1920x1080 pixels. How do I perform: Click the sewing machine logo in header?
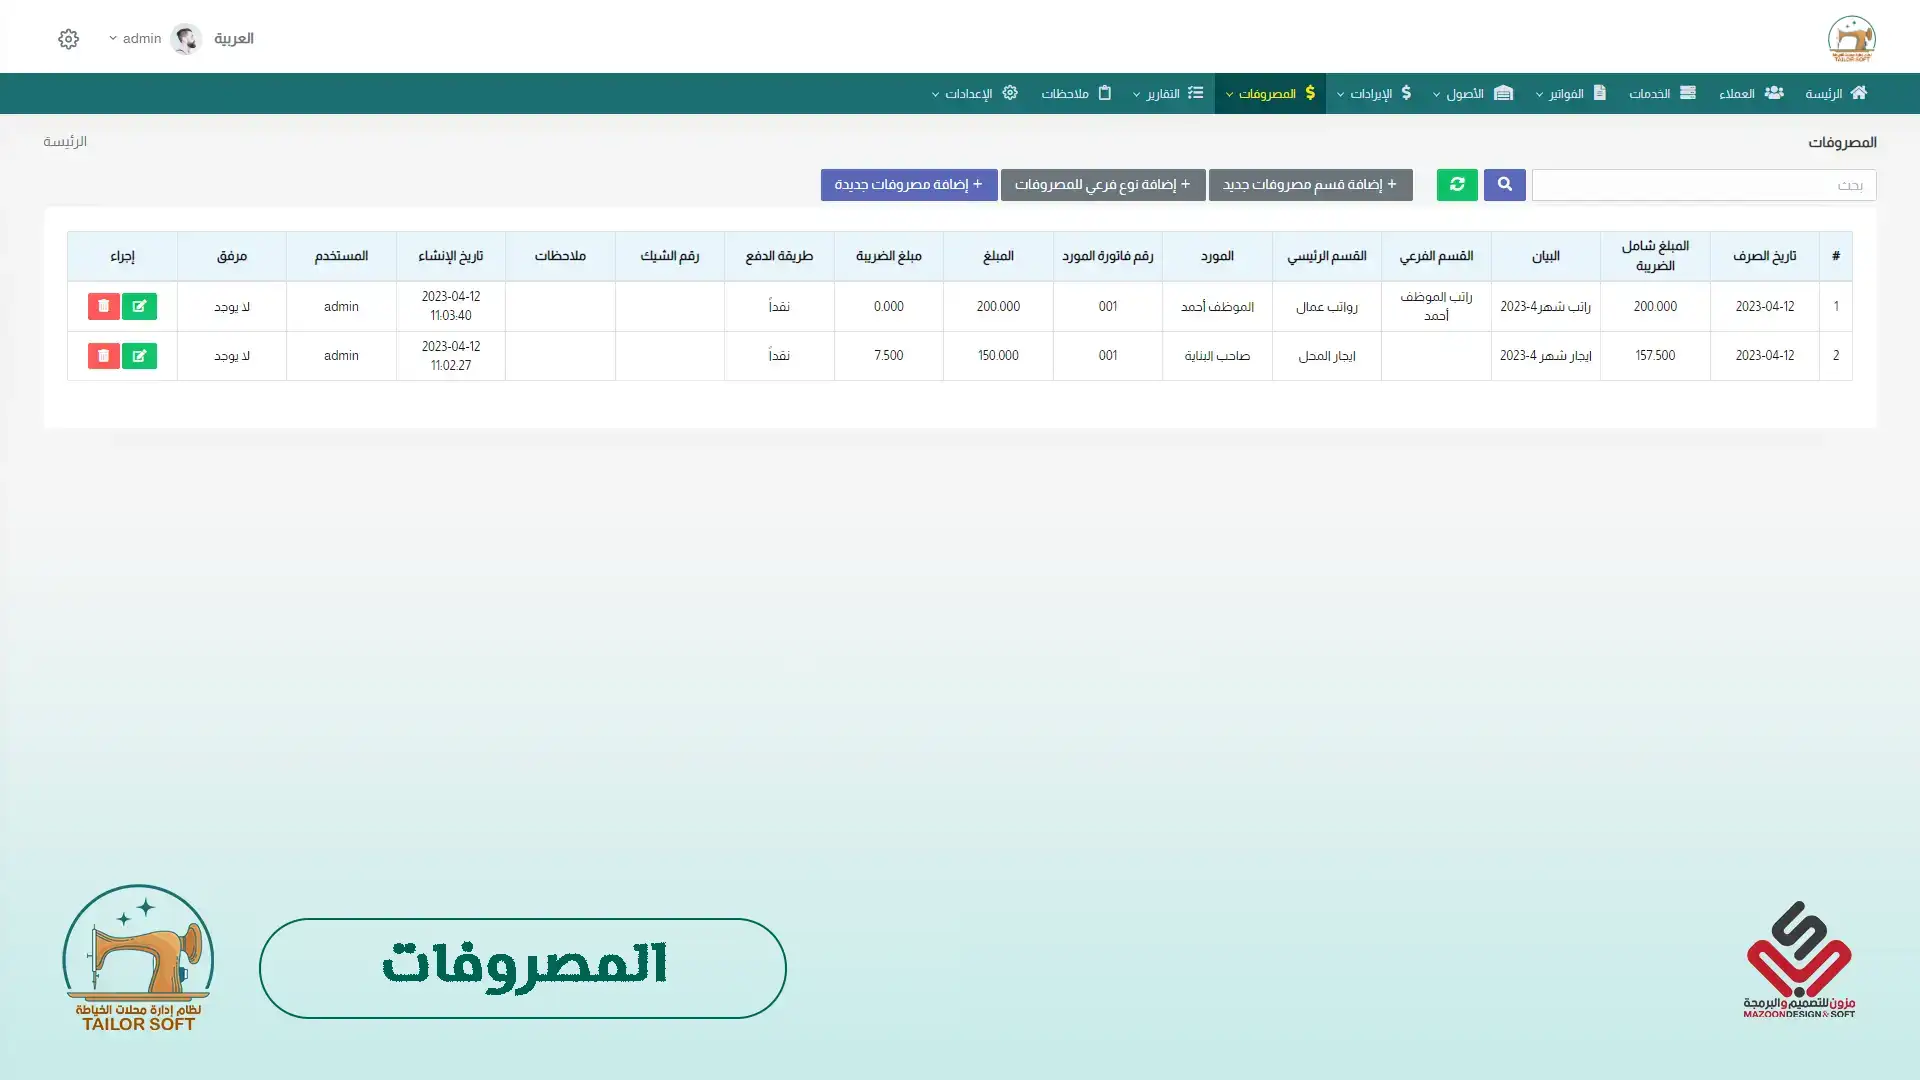tap(1851, 40)
